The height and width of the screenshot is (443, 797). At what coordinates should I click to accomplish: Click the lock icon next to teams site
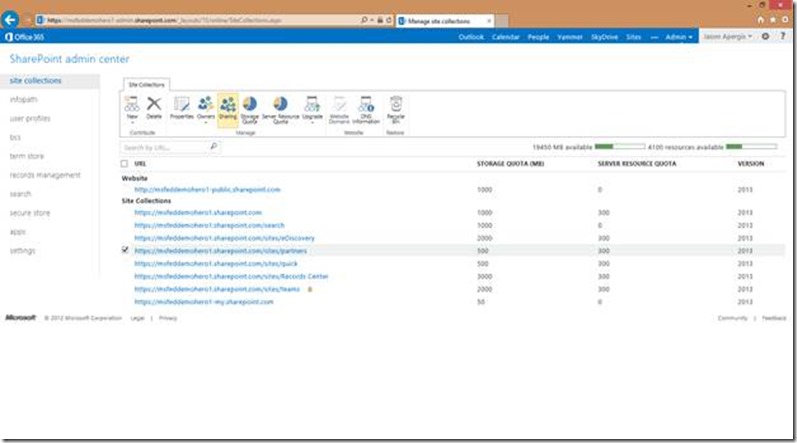tap(310, 289)
